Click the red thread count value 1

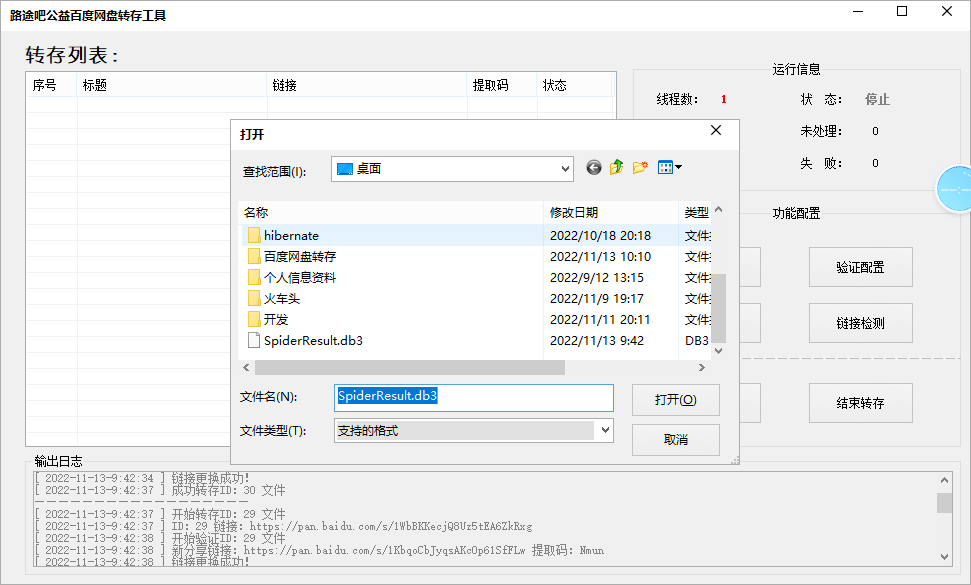coord(723,99)
